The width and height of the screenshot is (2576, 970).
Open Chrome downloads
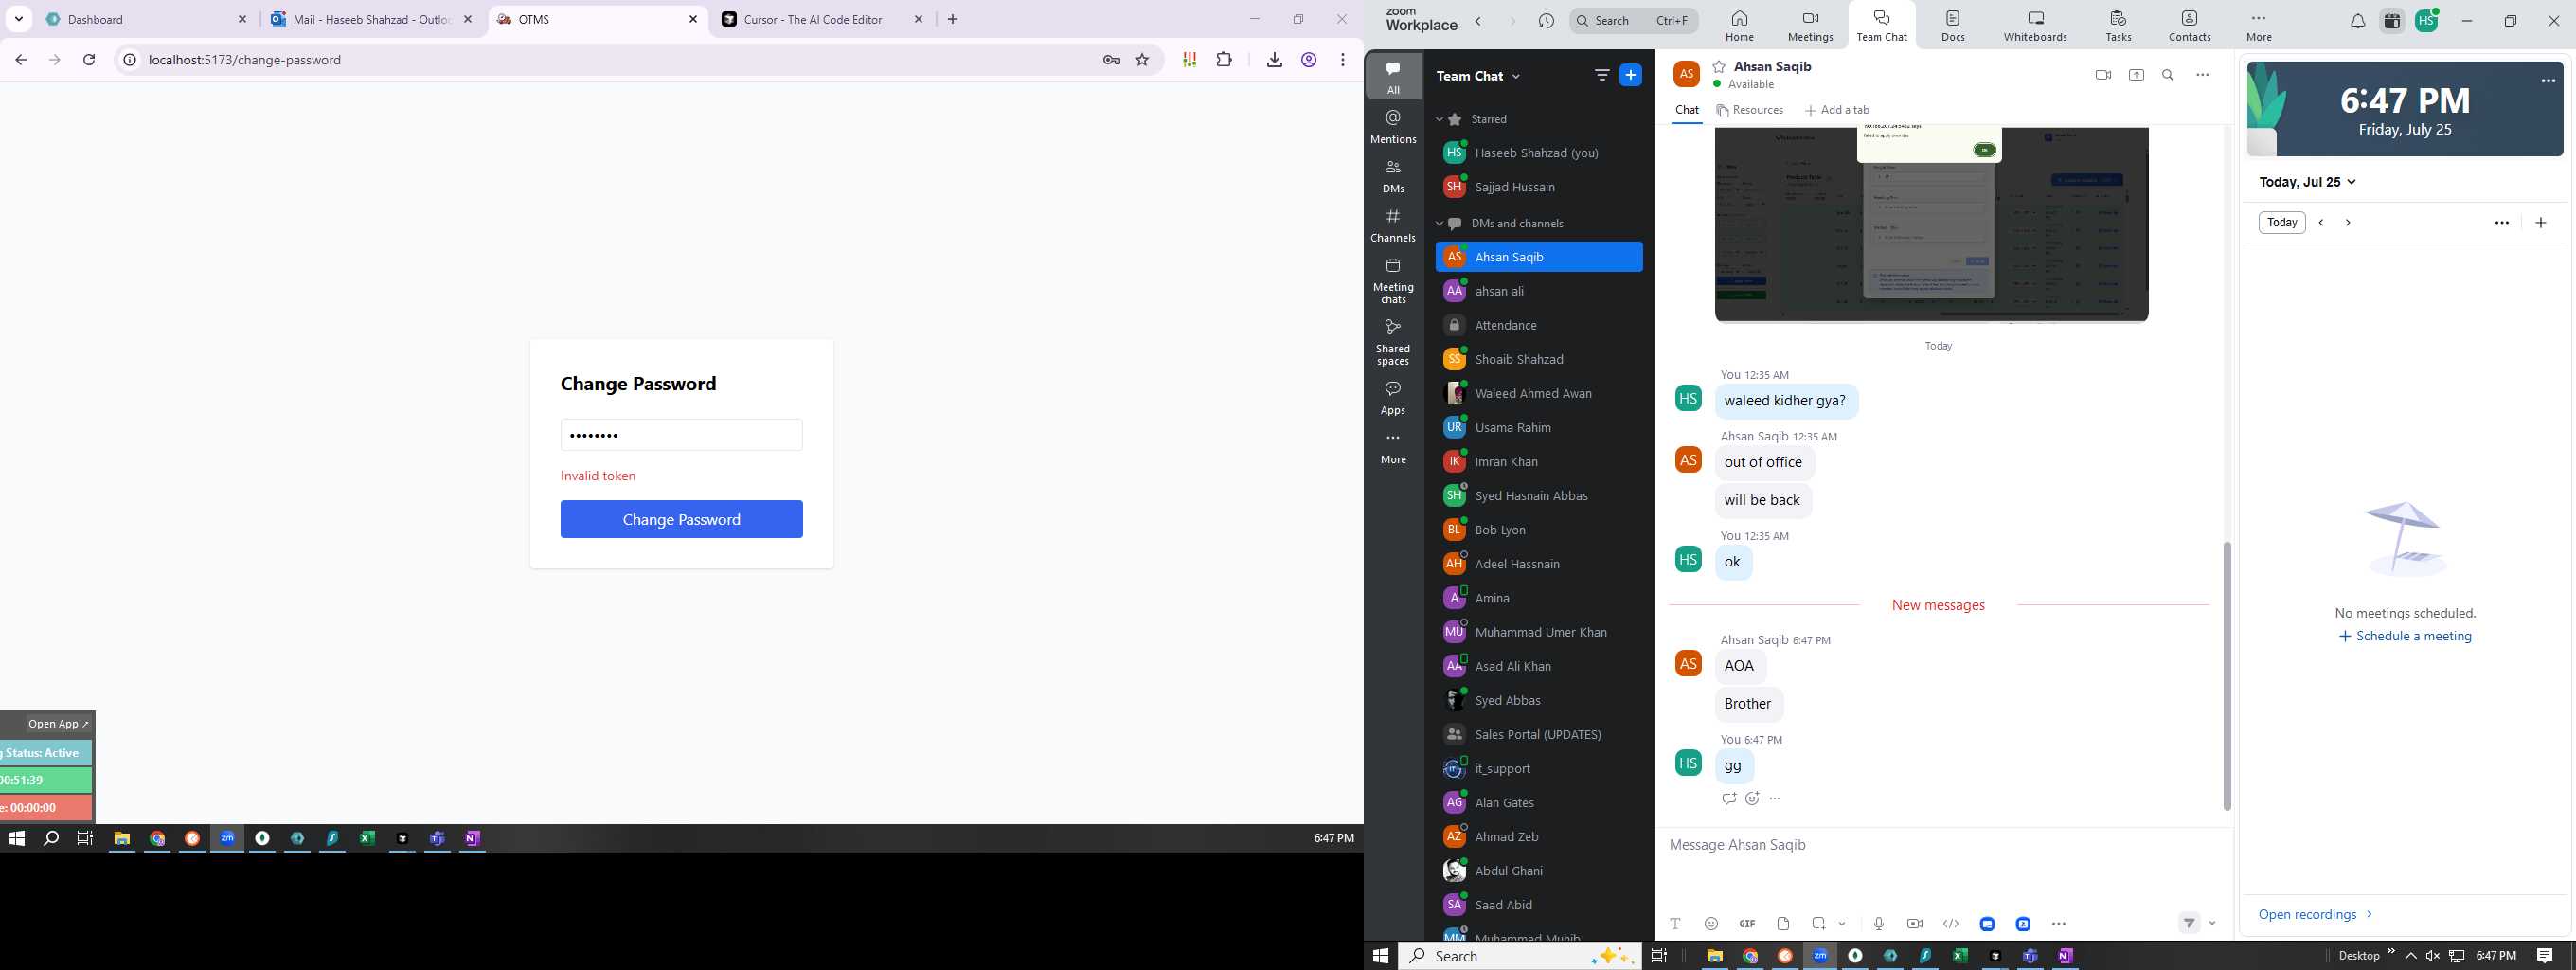(x=1274, y=60)
